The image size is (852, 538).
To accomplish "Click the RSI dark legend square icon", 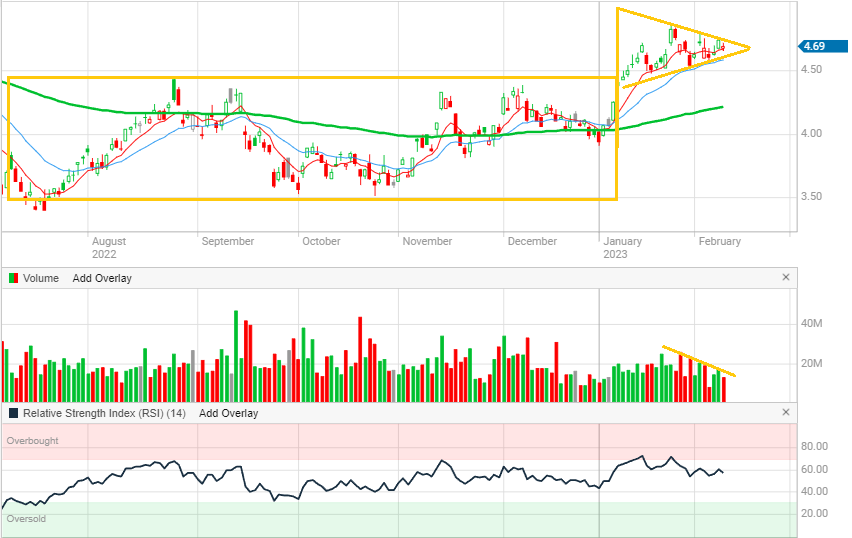I will [13, 413].
